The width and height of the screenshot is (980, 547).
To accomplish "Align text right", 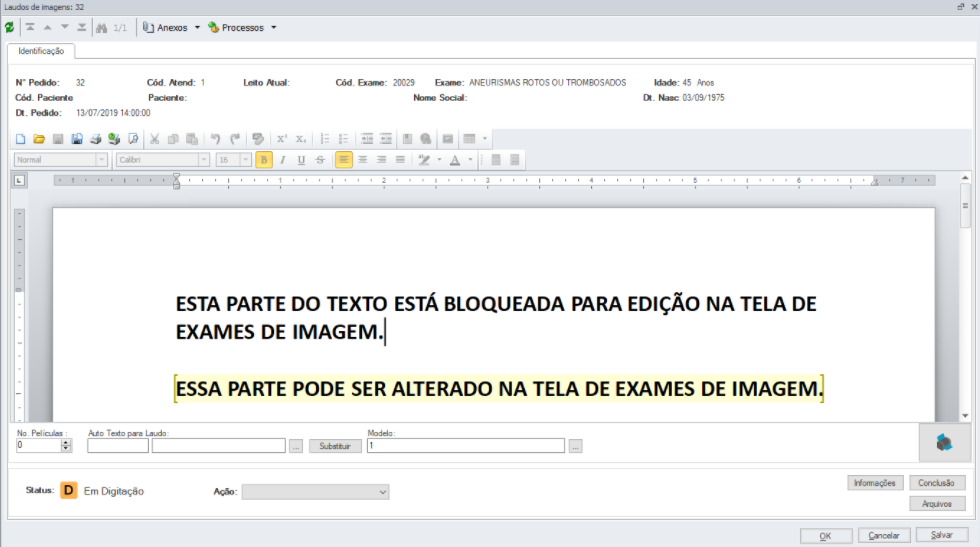I will click(381, 160).
